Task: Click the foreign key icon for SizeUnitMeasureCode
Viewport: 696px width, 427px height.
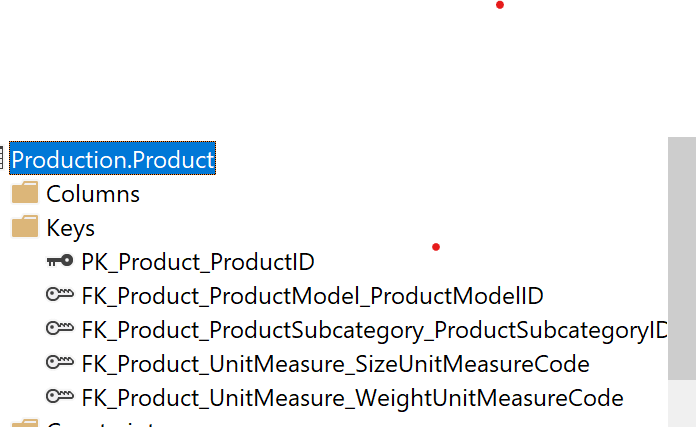Action: pyautogui.click(x=60, y=363)
